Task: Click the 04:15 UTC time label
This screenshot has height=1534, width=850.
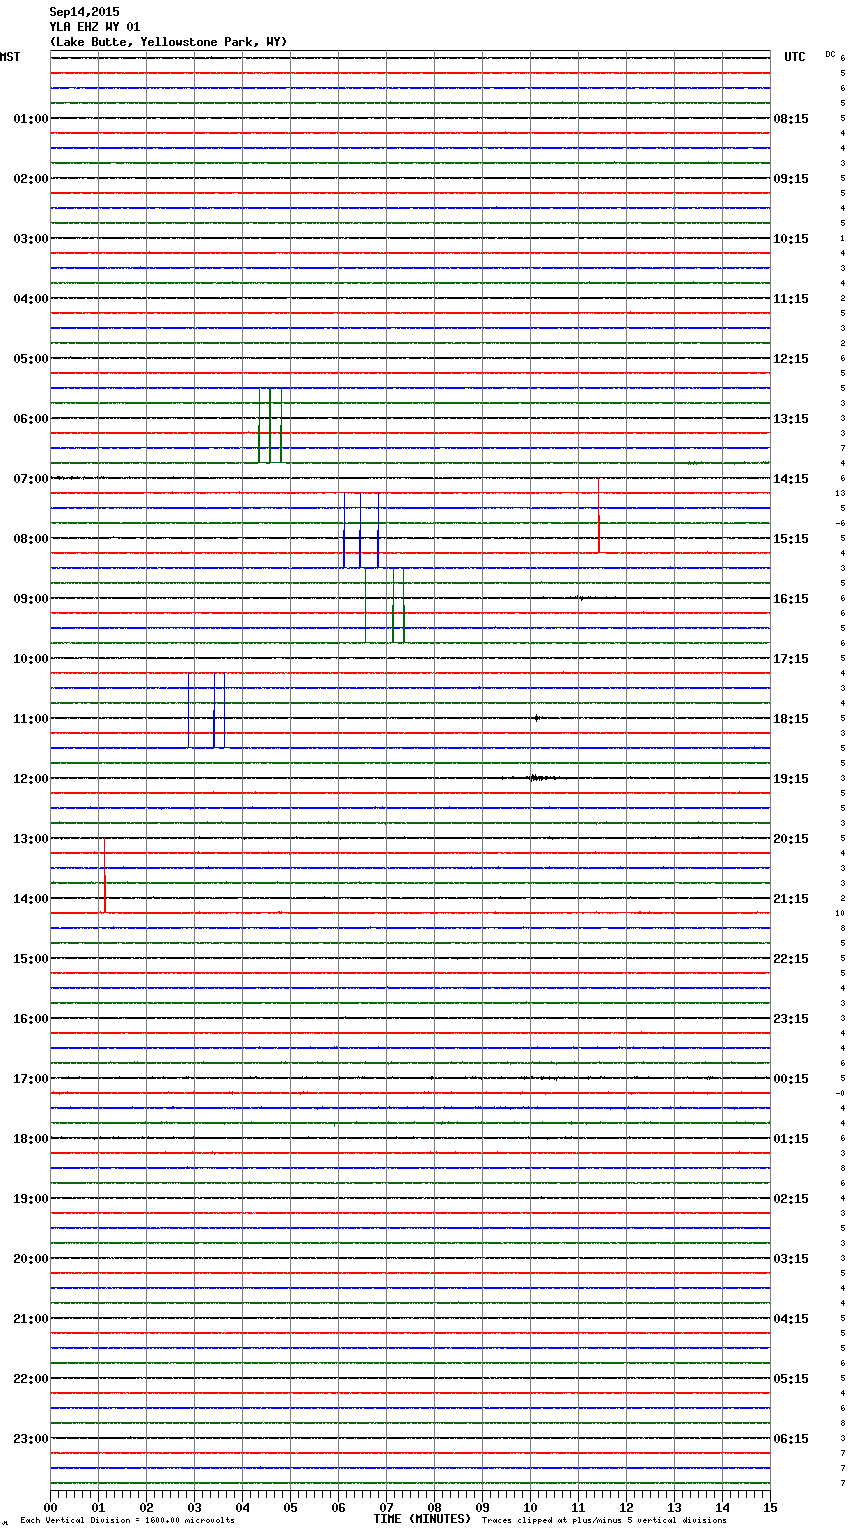Action: coord(791,1319)
